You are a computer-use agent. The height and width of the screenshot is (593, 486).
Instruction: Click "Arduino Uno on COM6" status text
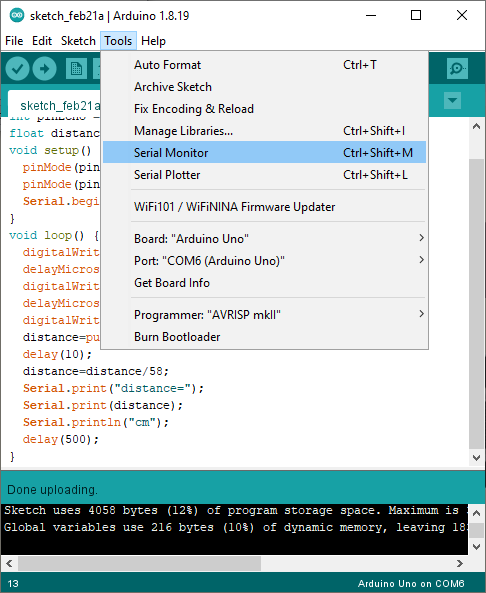tap(411, 584)
